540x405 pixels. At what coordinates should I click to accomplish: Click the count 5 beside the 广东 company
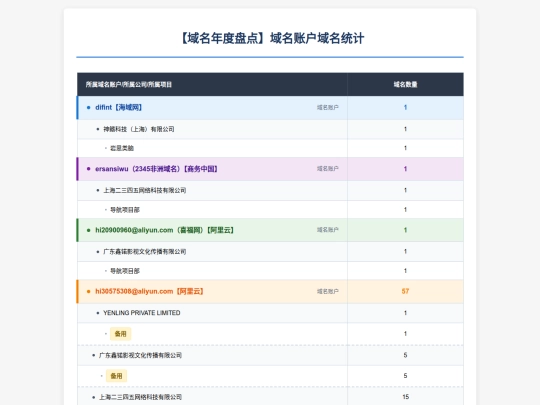[x=405, y=355]
